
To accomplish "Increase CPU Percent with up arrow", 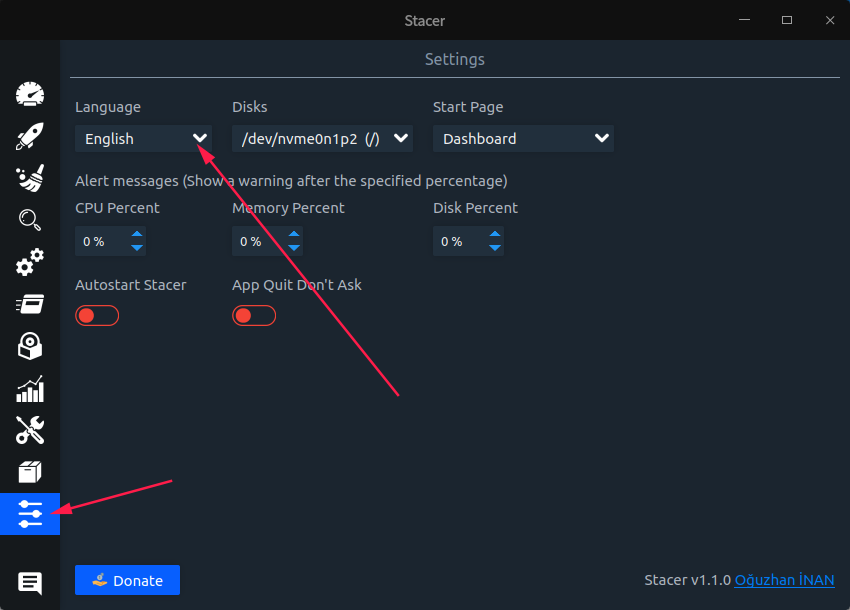I will coord(137,234).
